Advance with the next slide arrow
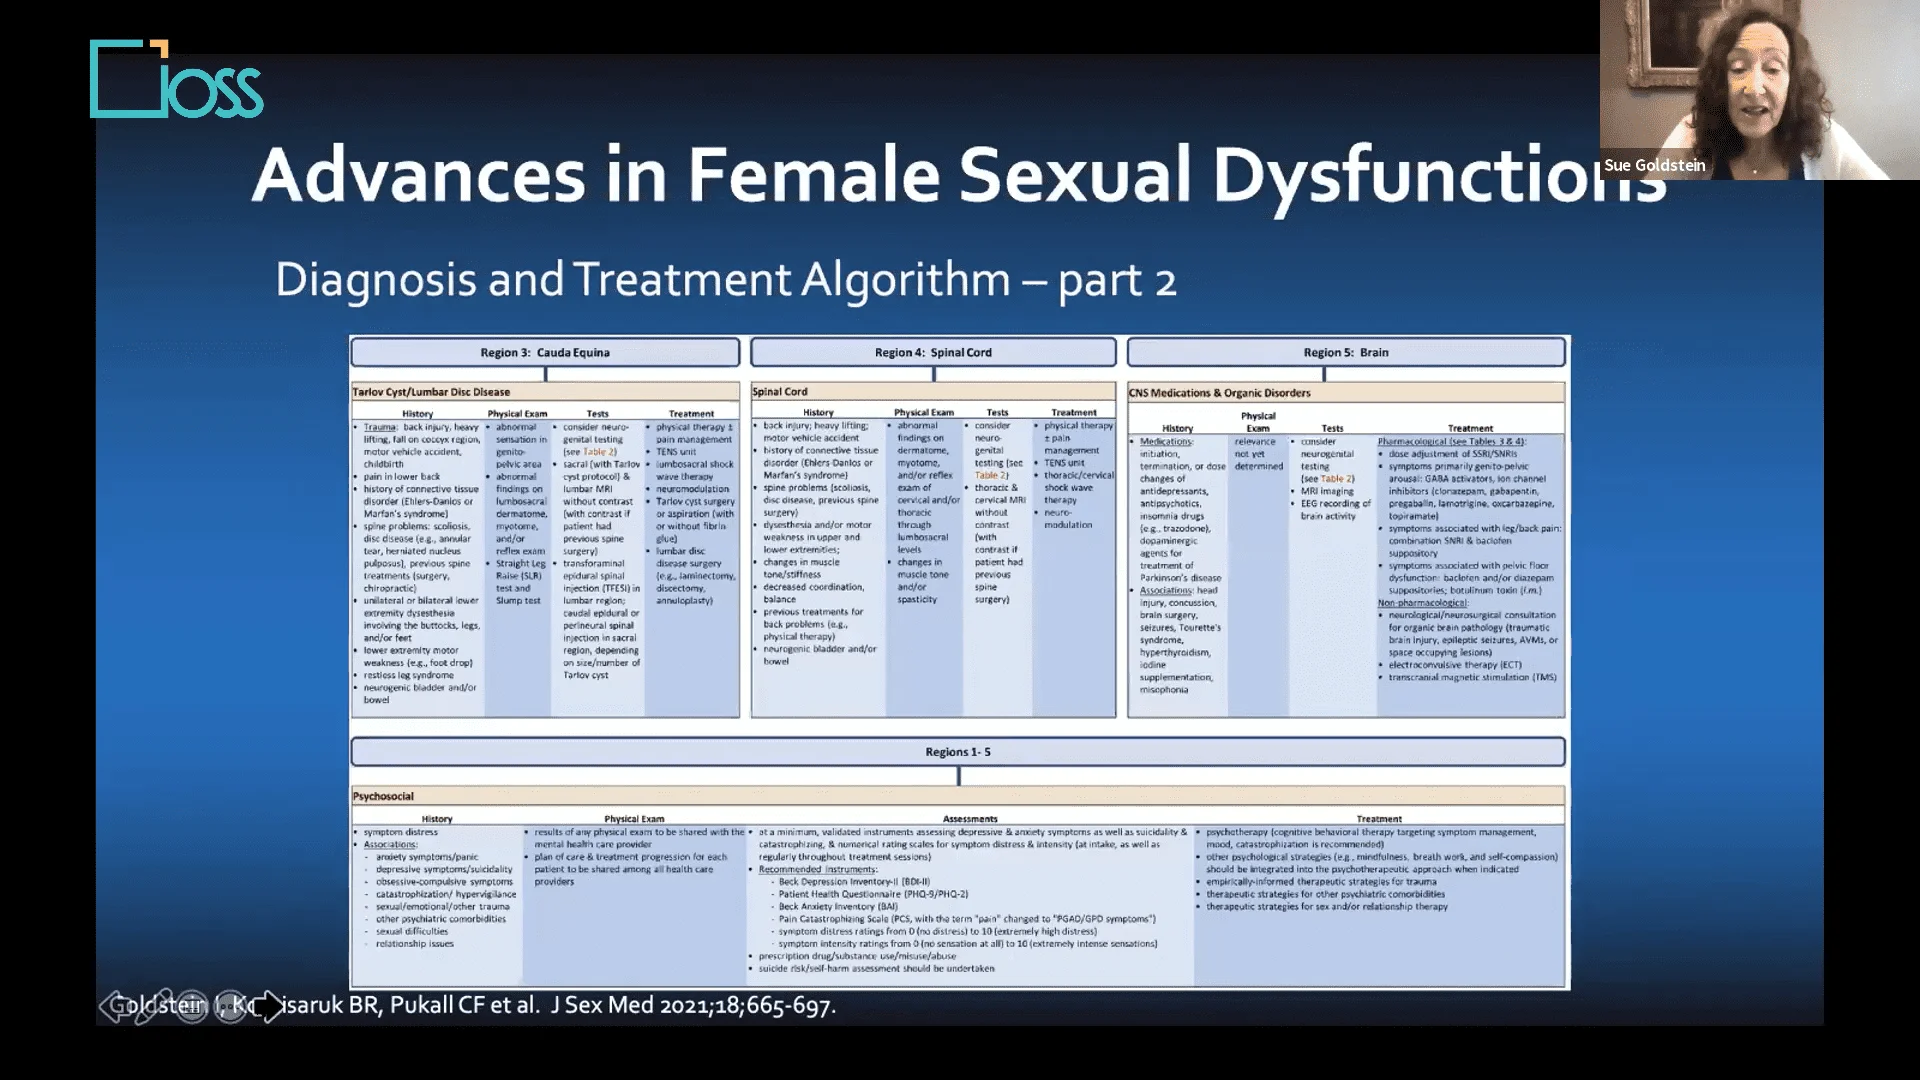1920x1080 pixels. [x=270, y=1006]
